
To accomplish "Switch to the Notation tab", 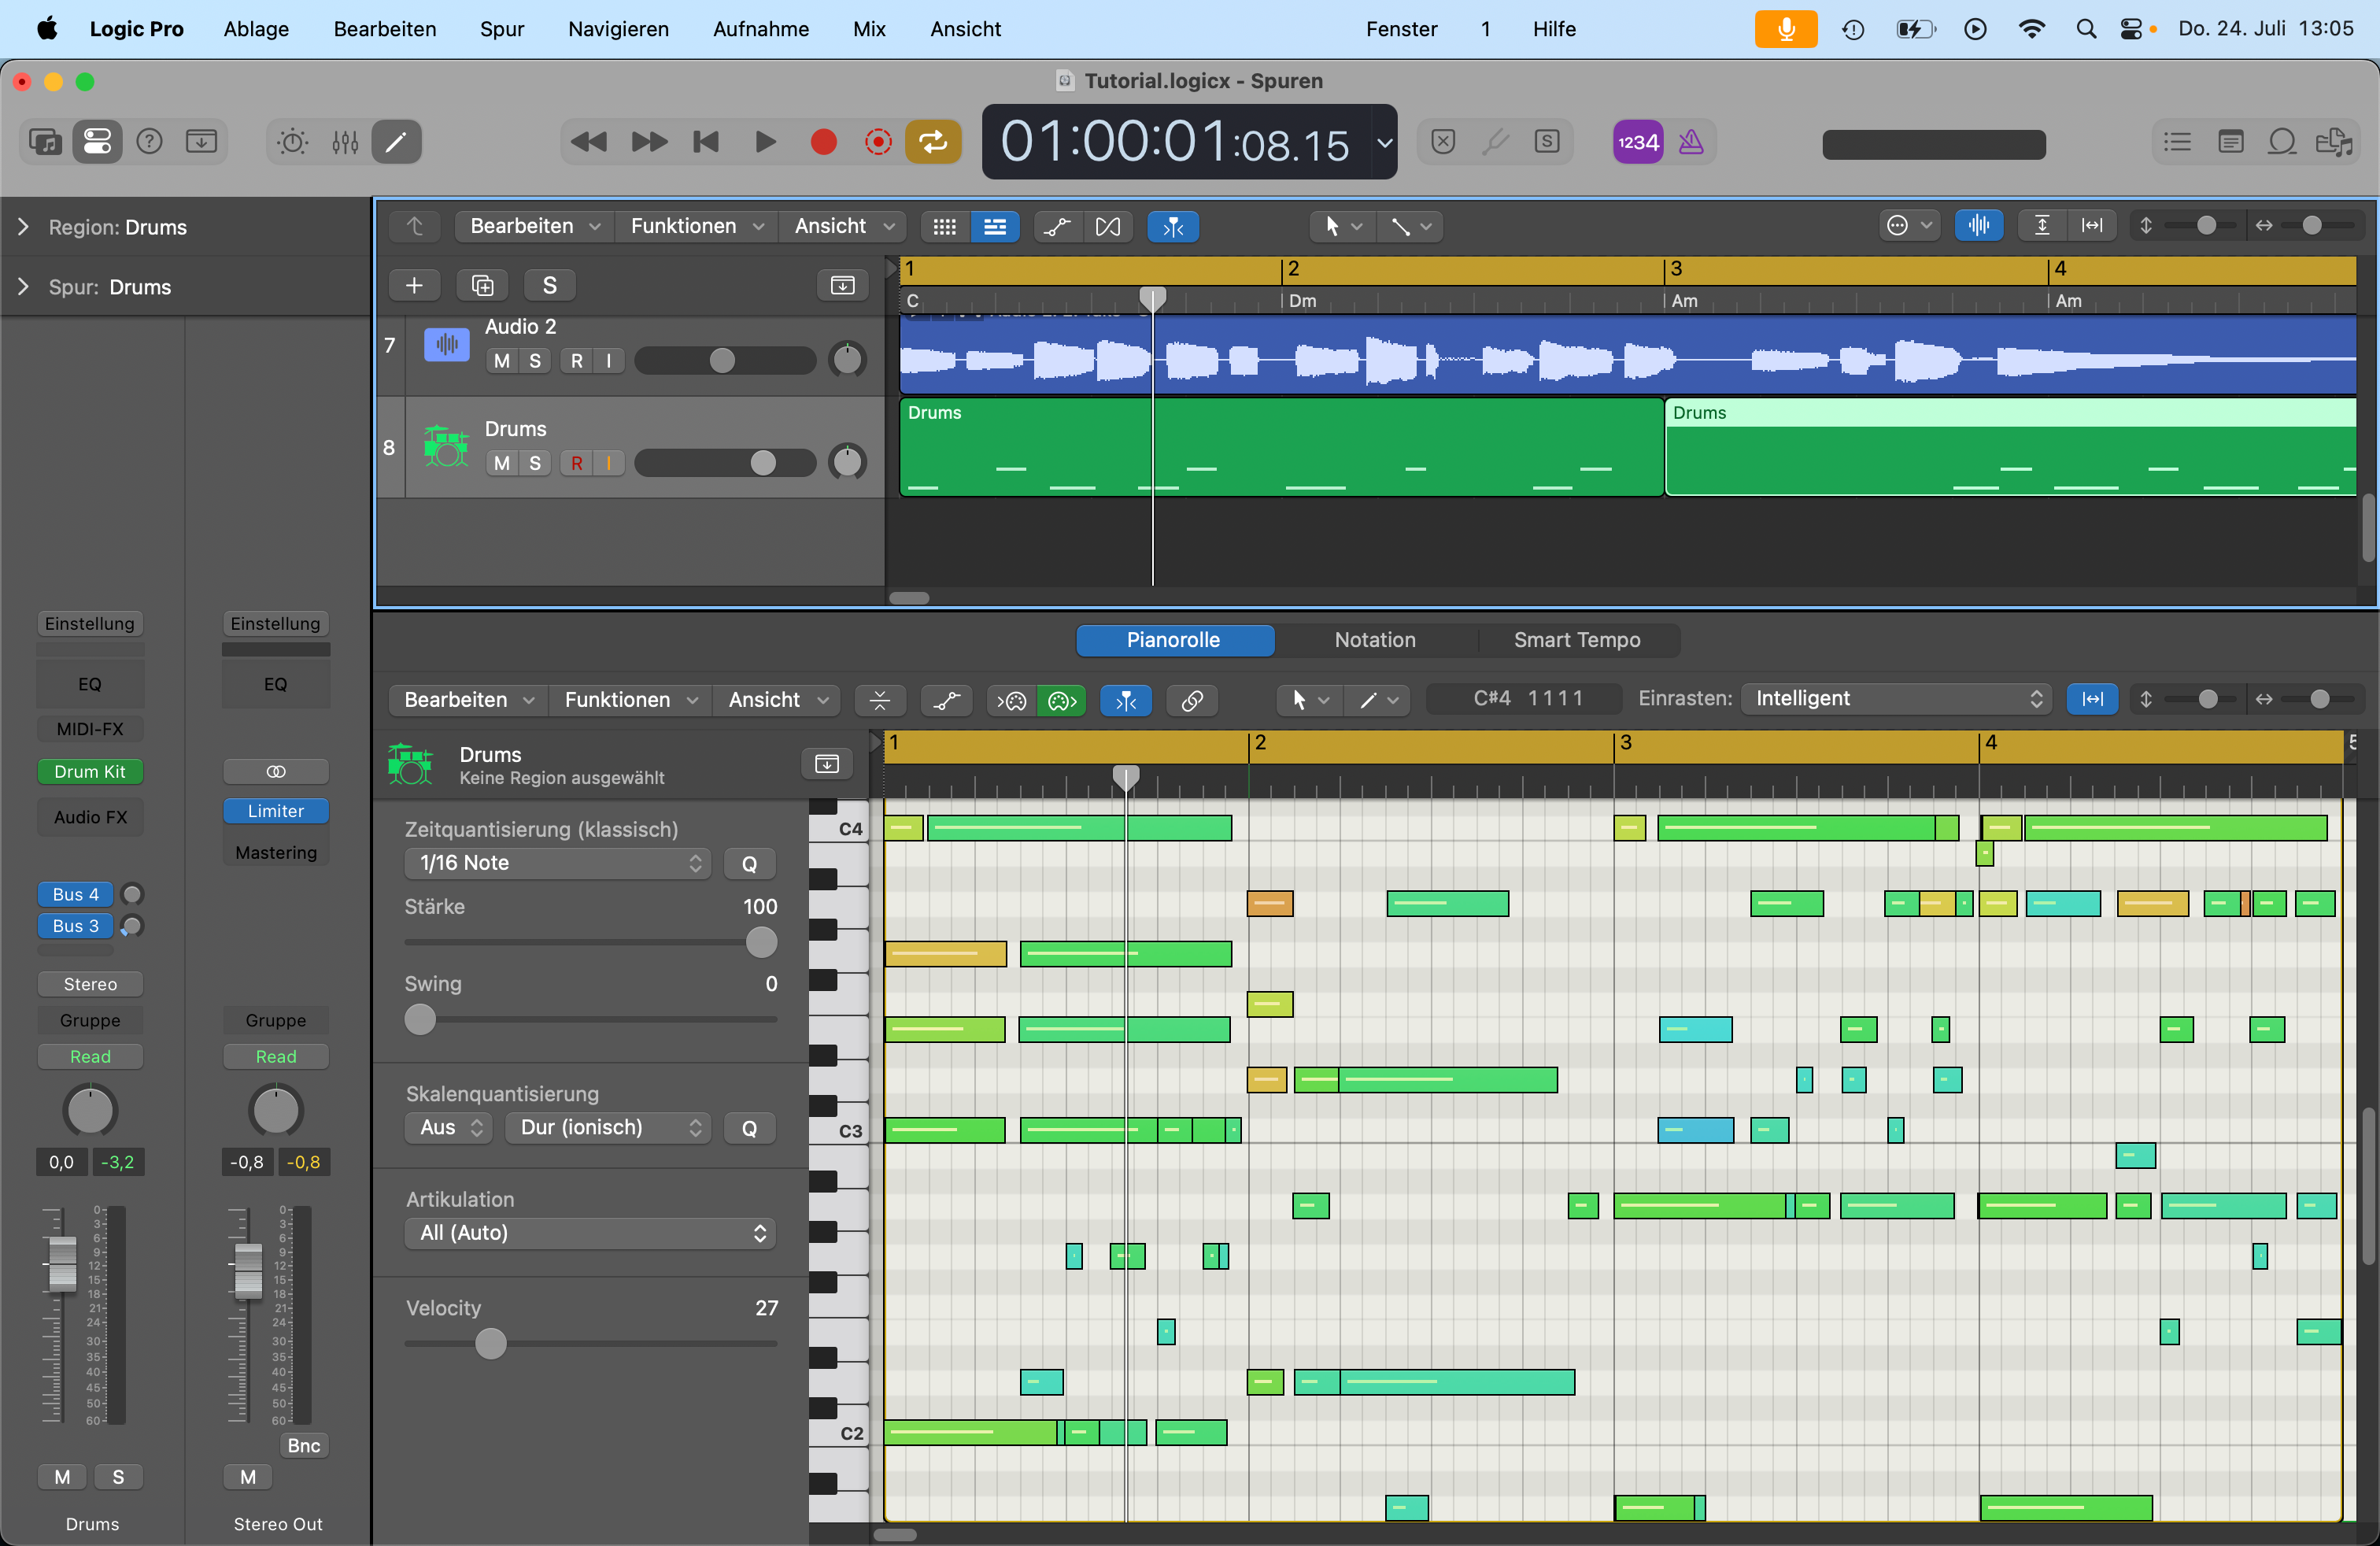I will coord(1375,640).
